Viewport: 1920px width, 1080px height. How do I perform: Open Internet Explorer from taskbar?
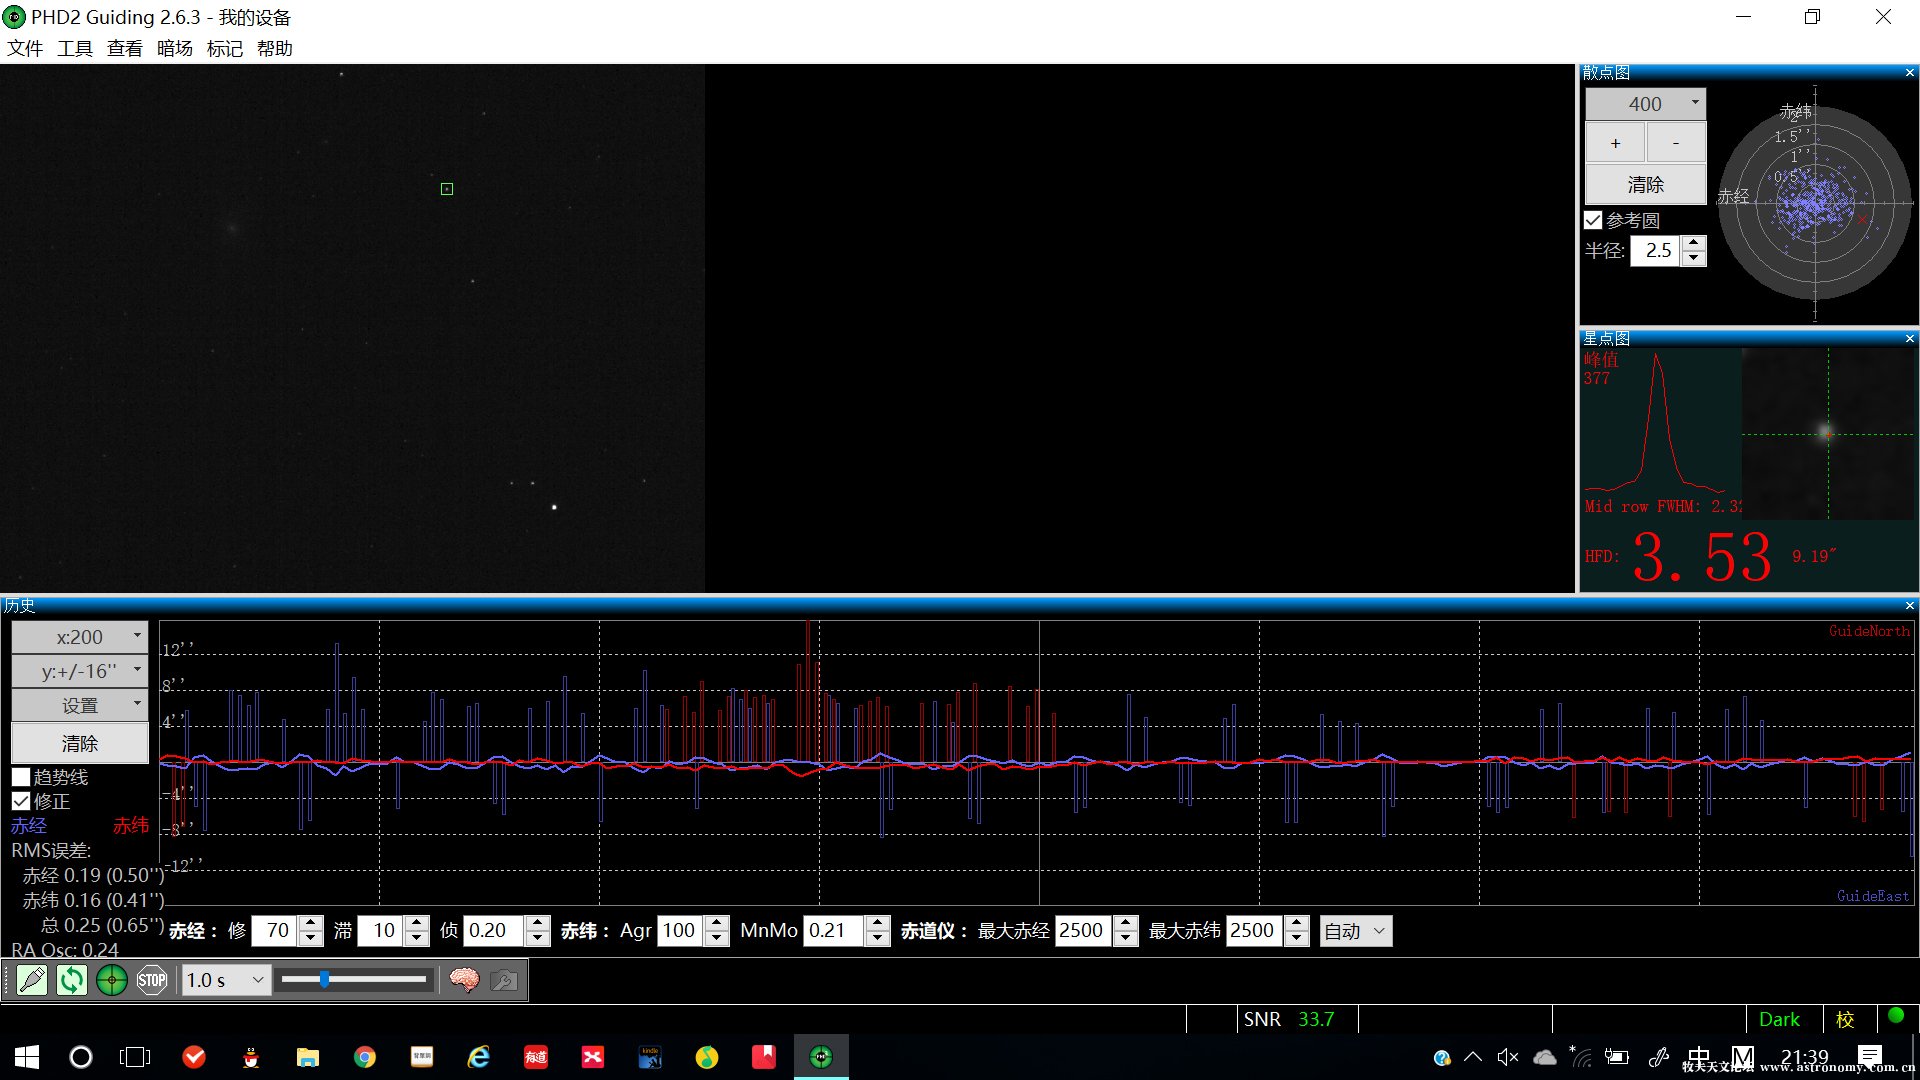point(479,1057)
